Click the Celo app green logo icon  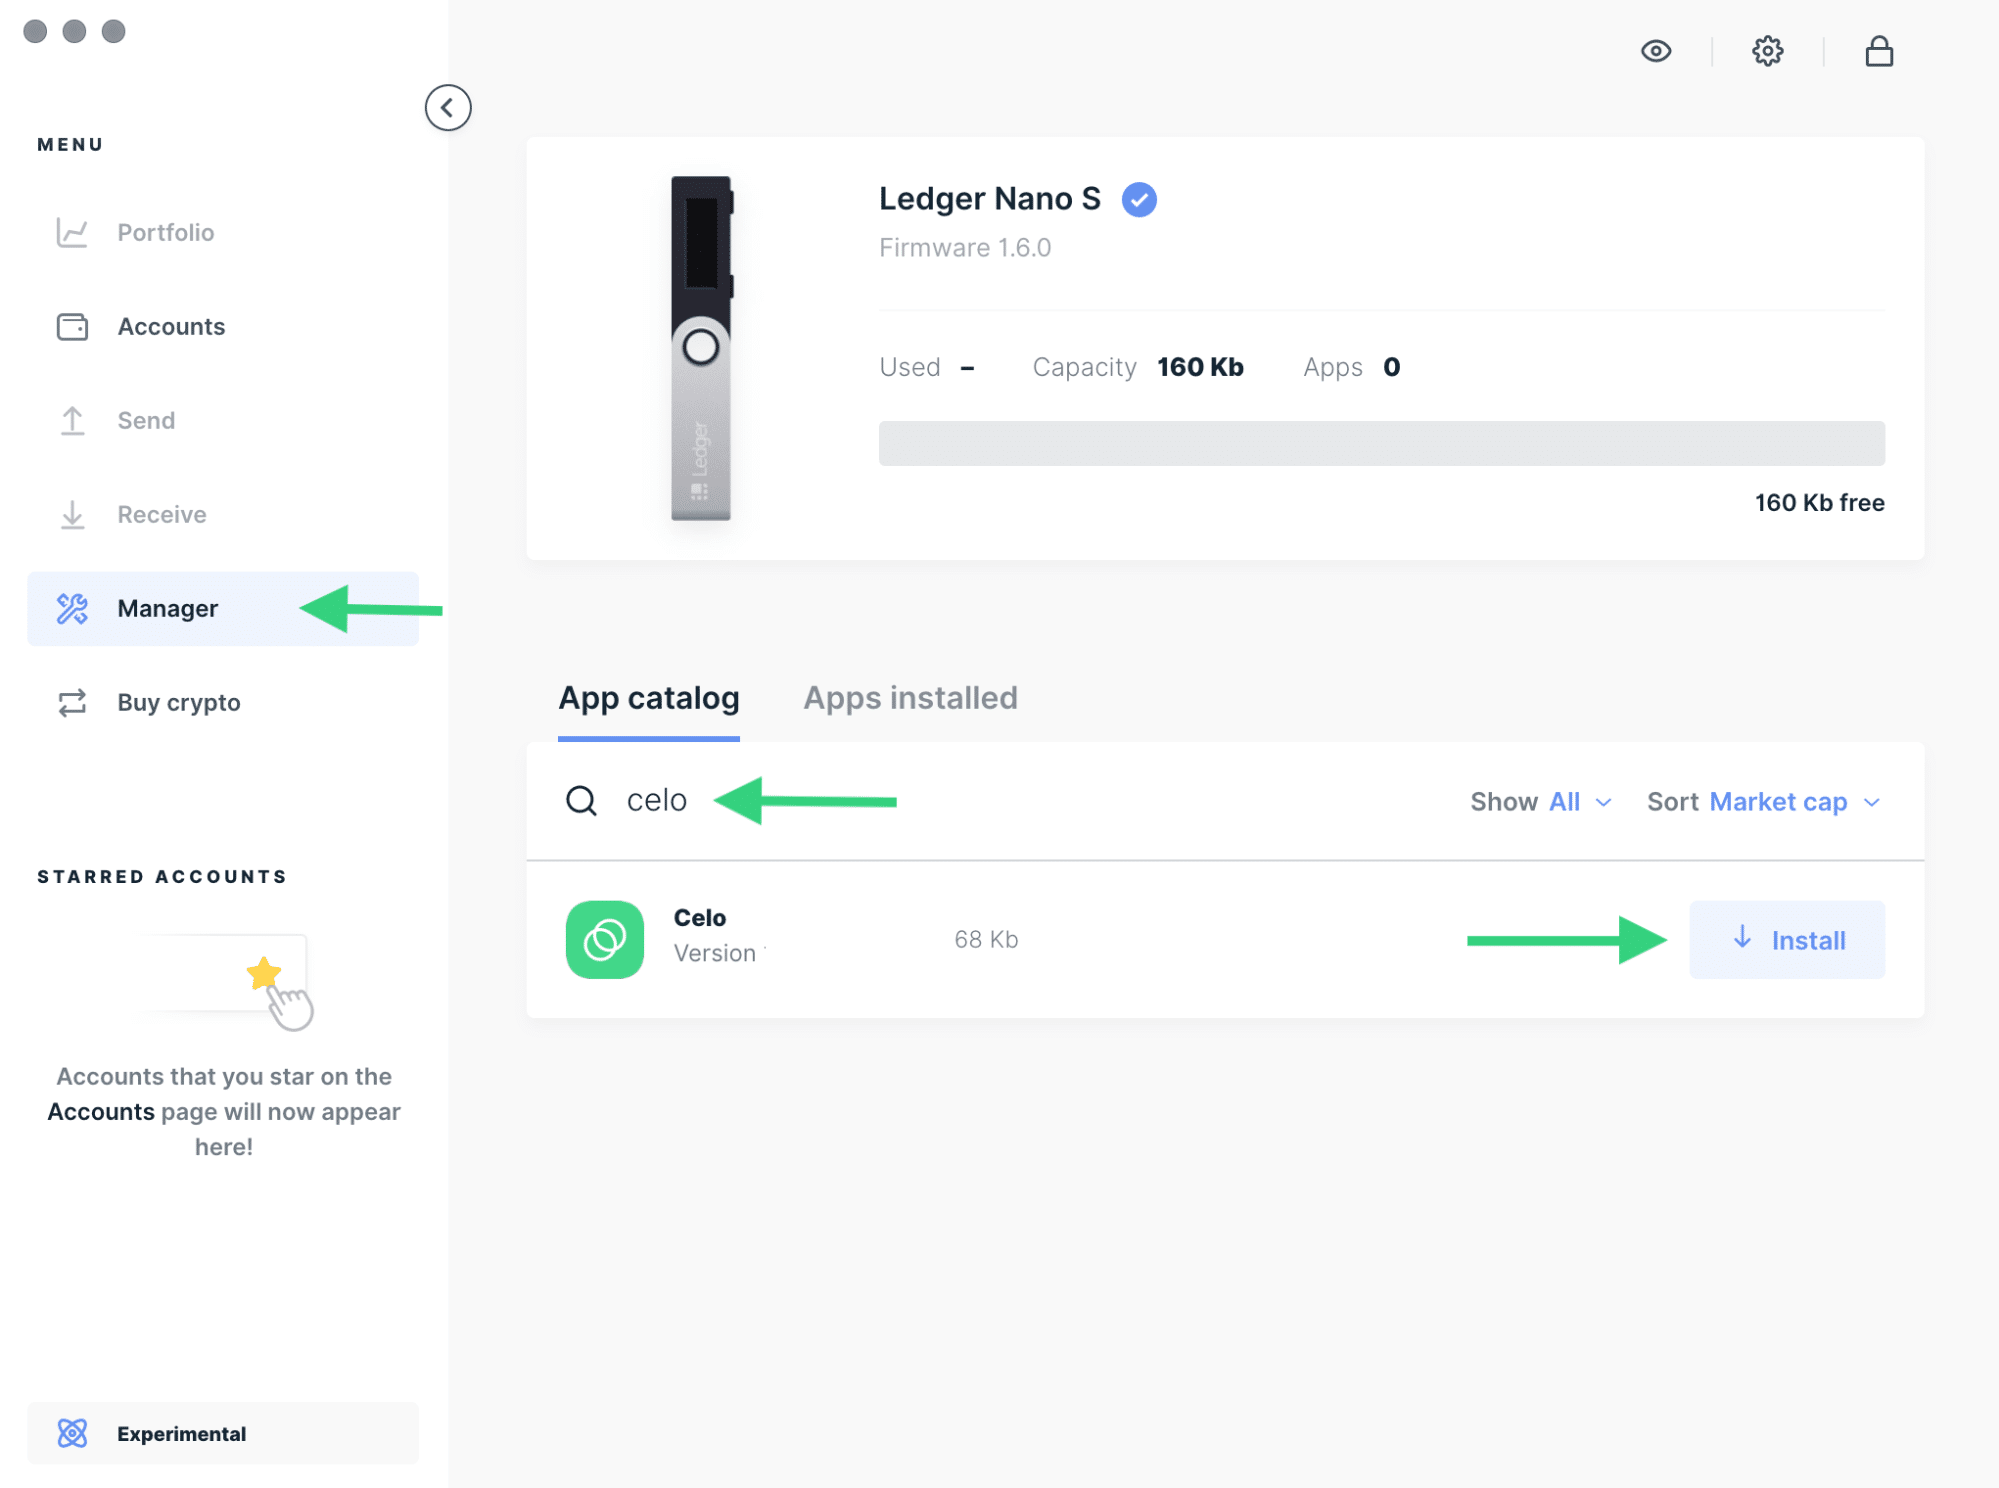pos(606,939)
